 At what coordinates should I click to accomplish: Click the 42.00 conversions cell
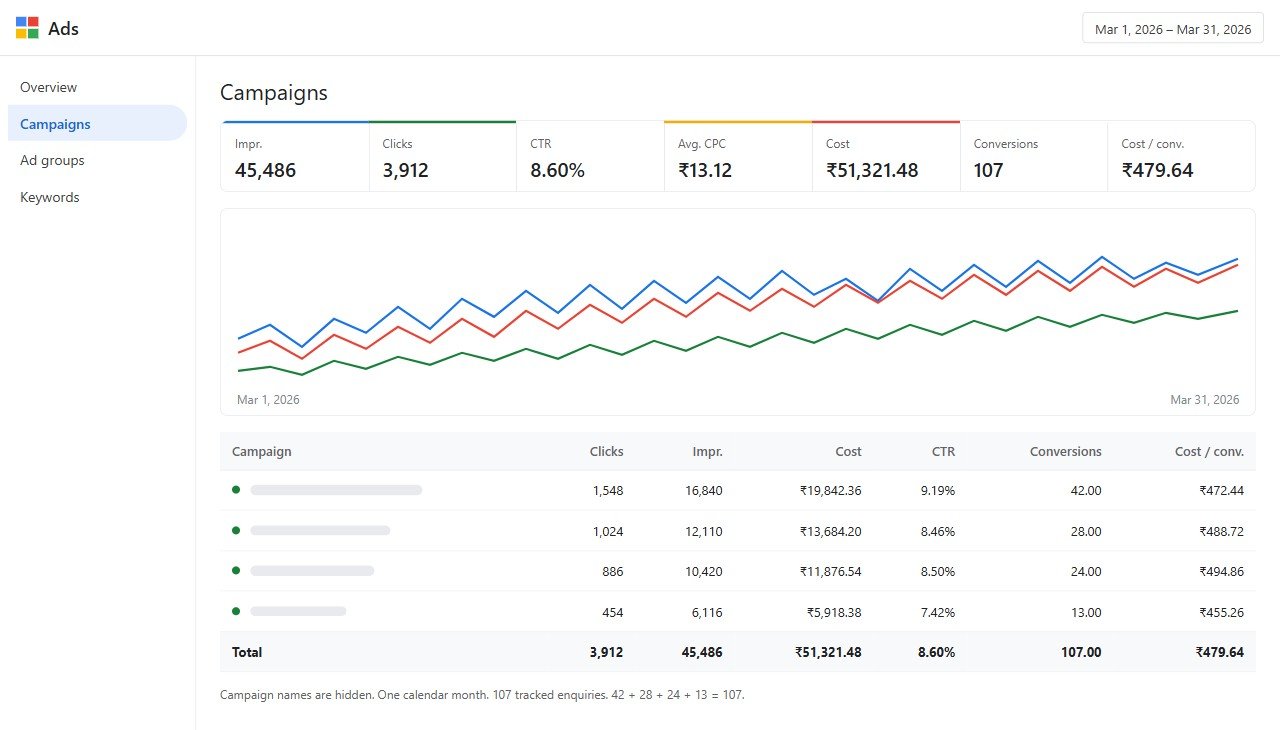pos(1086,491)
